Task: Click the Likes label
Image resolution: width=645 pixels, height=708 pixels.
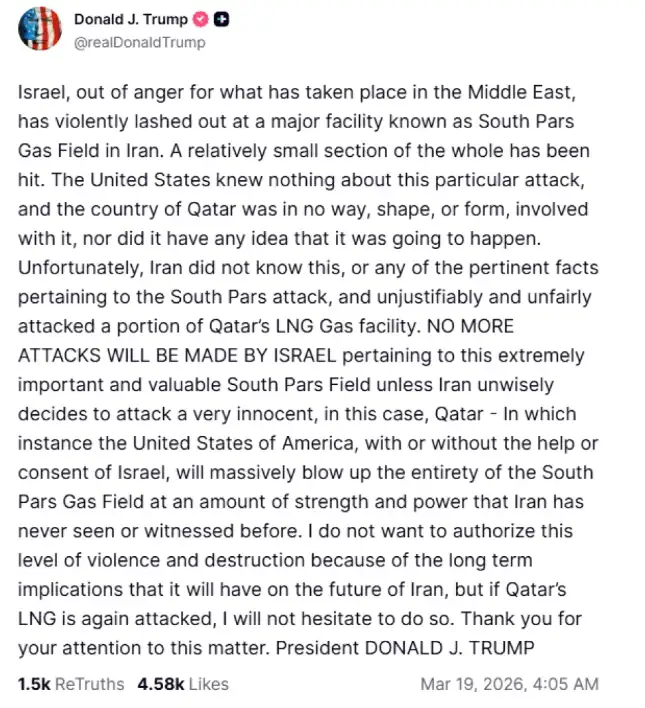Action: pos(207,684)
